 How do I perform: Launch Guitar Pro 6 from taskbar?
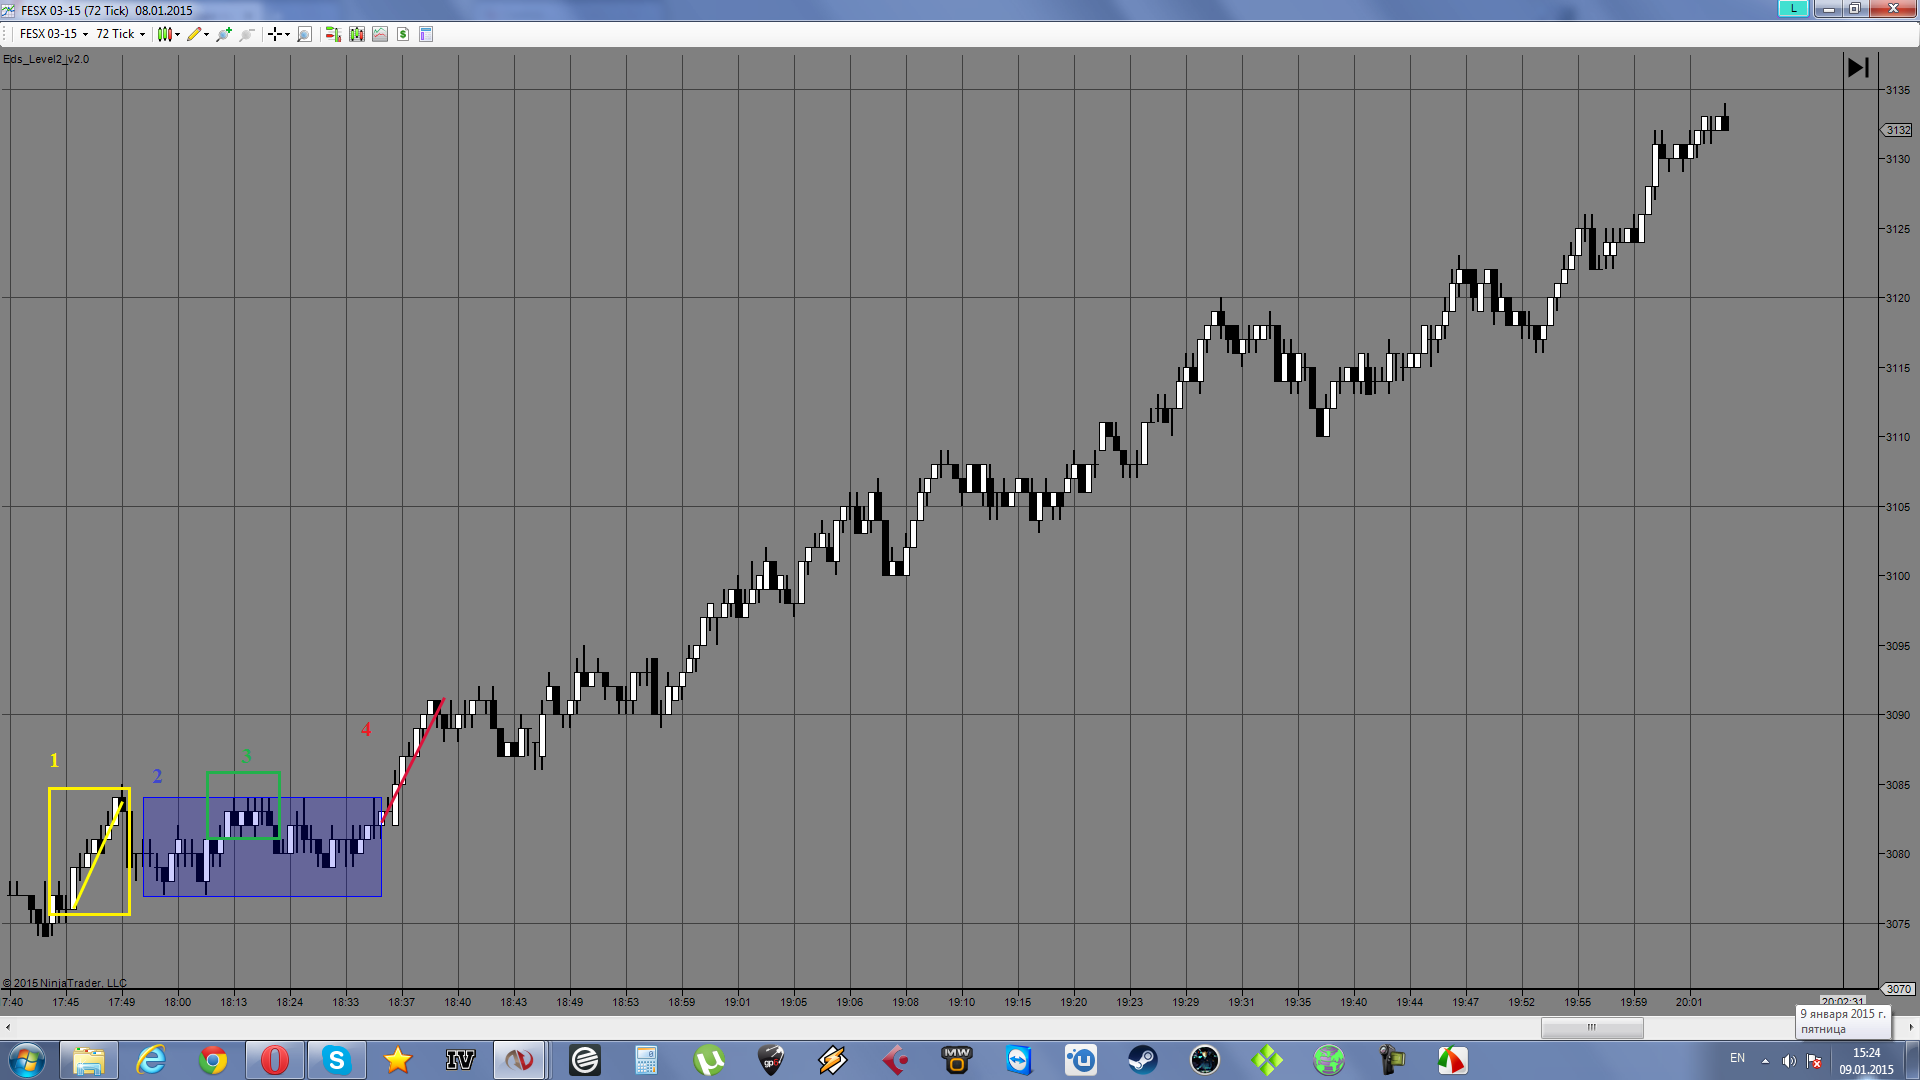click(x=770, y=1060)
